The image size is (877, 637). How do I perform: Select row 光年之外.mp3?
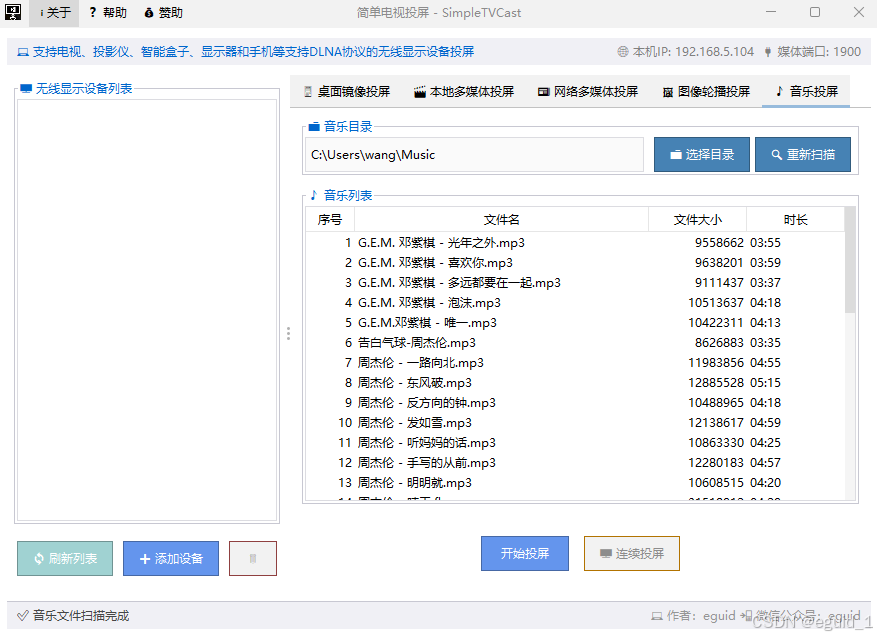pos(575,243)
